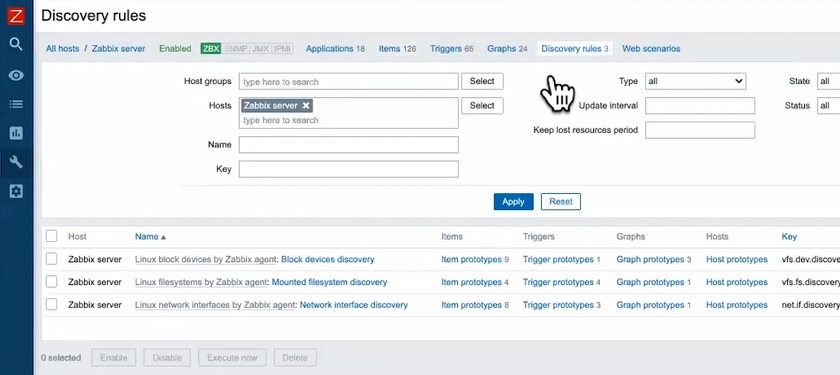Viewport: 840px width, 375px height.
Task: Focus the Name filter field
Action: [349, 145]
